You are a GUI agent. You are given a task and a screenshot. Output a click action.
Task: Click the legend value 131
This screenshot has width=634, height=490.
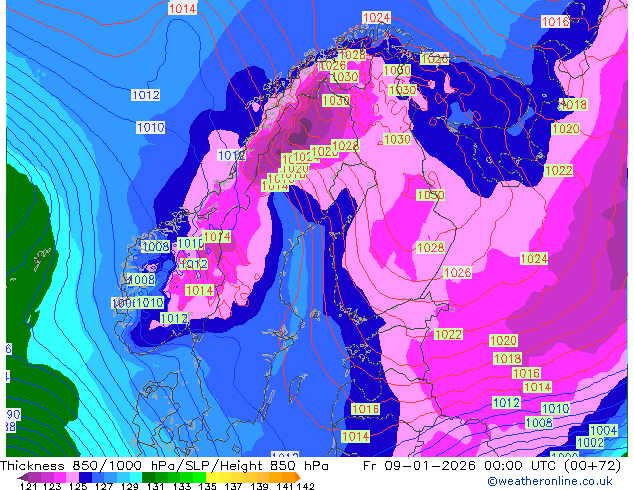[156, 486]
